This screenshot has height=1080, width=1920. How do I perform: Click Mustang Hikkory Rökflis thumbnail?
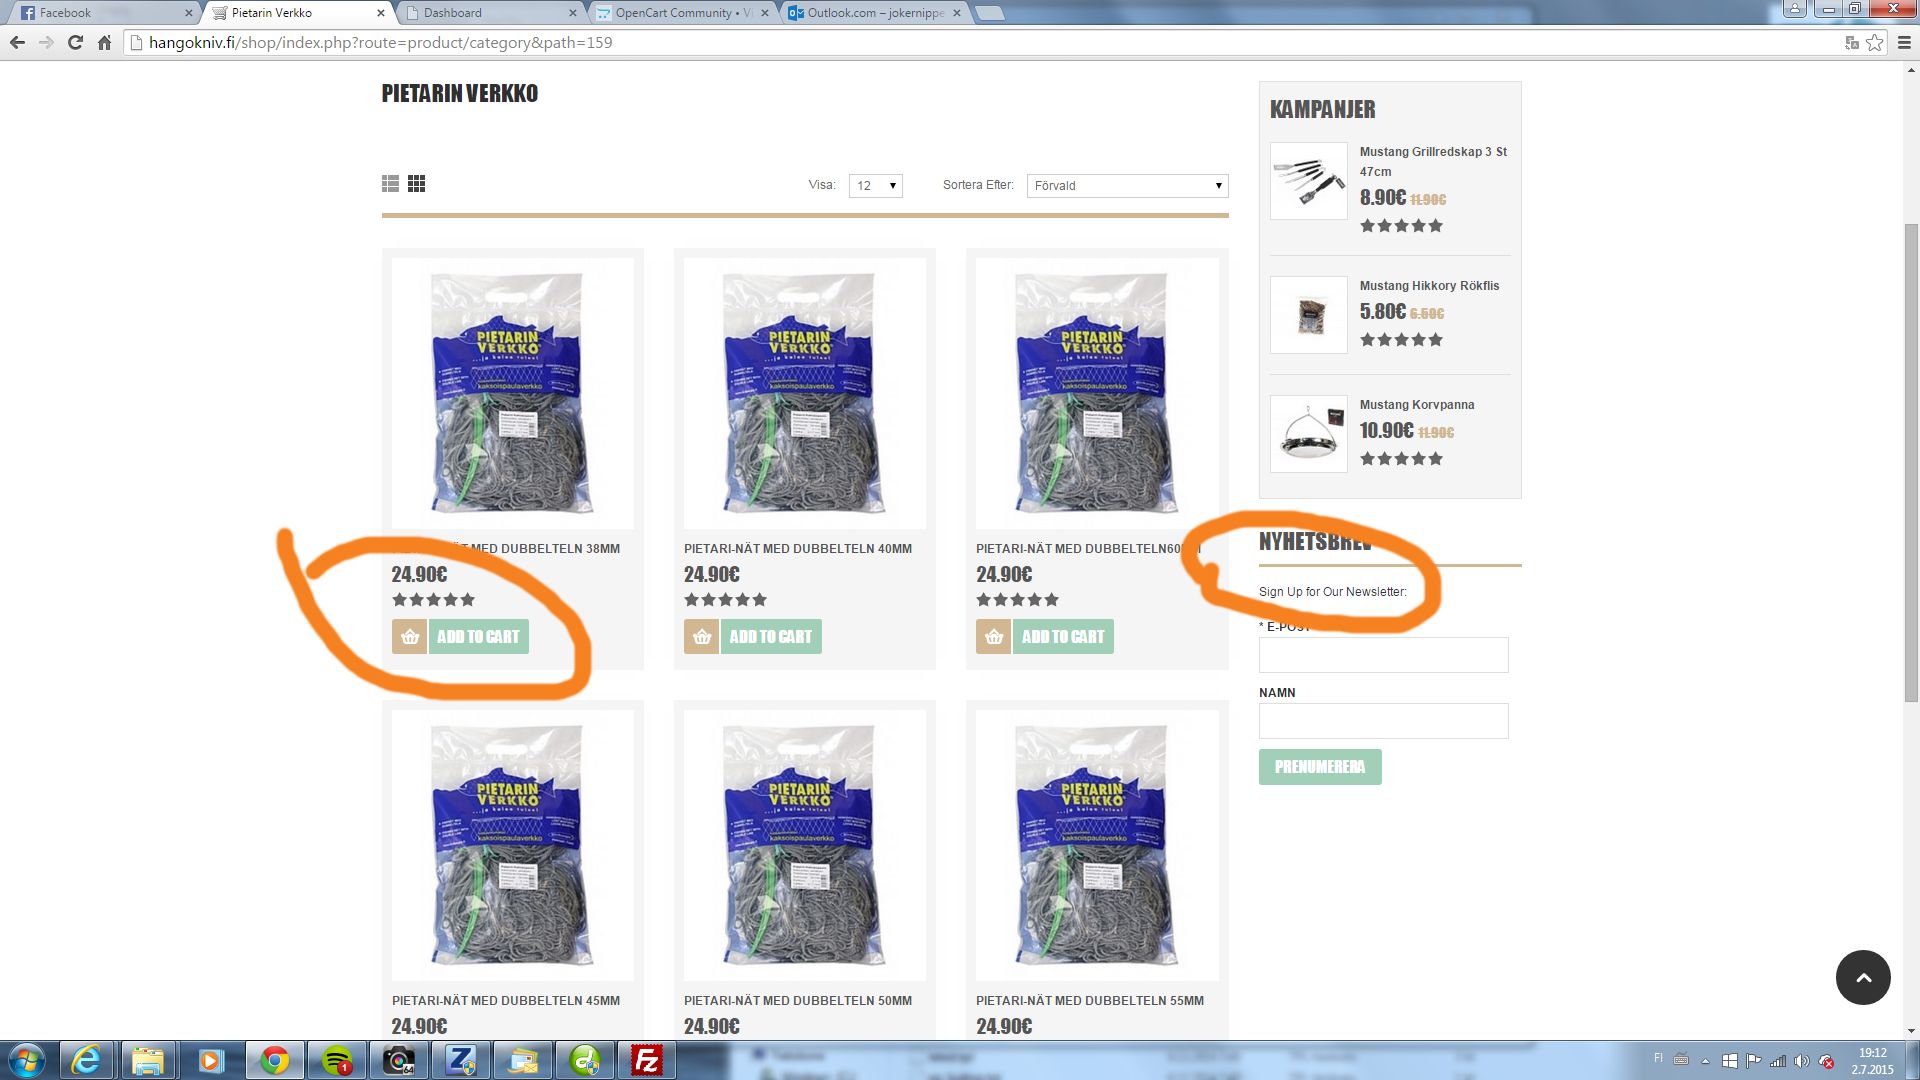(x=1309, y=315)
